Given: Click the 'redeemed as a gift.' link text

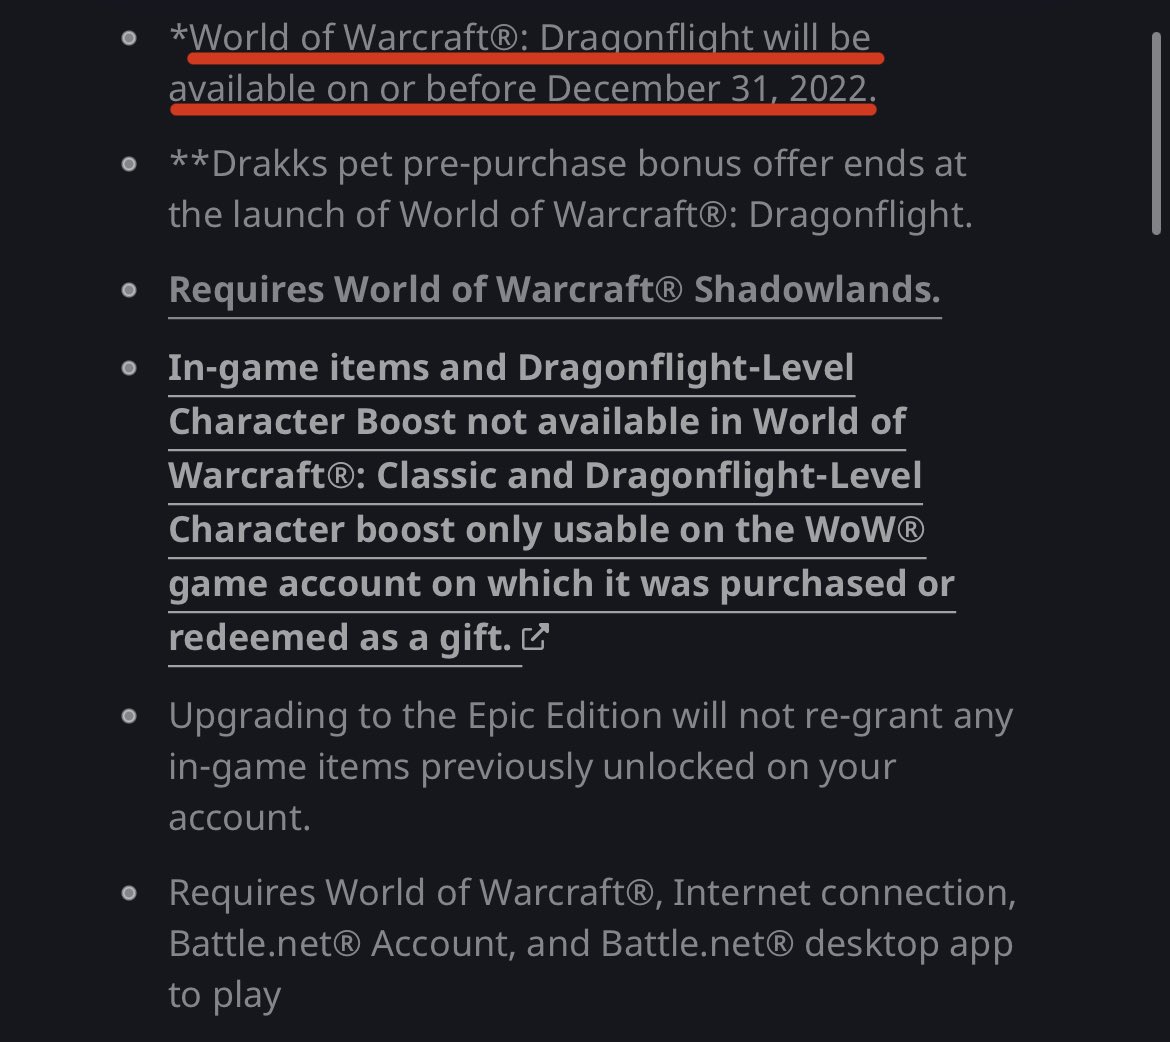Looking at the screenshot, I should point(340,638).
